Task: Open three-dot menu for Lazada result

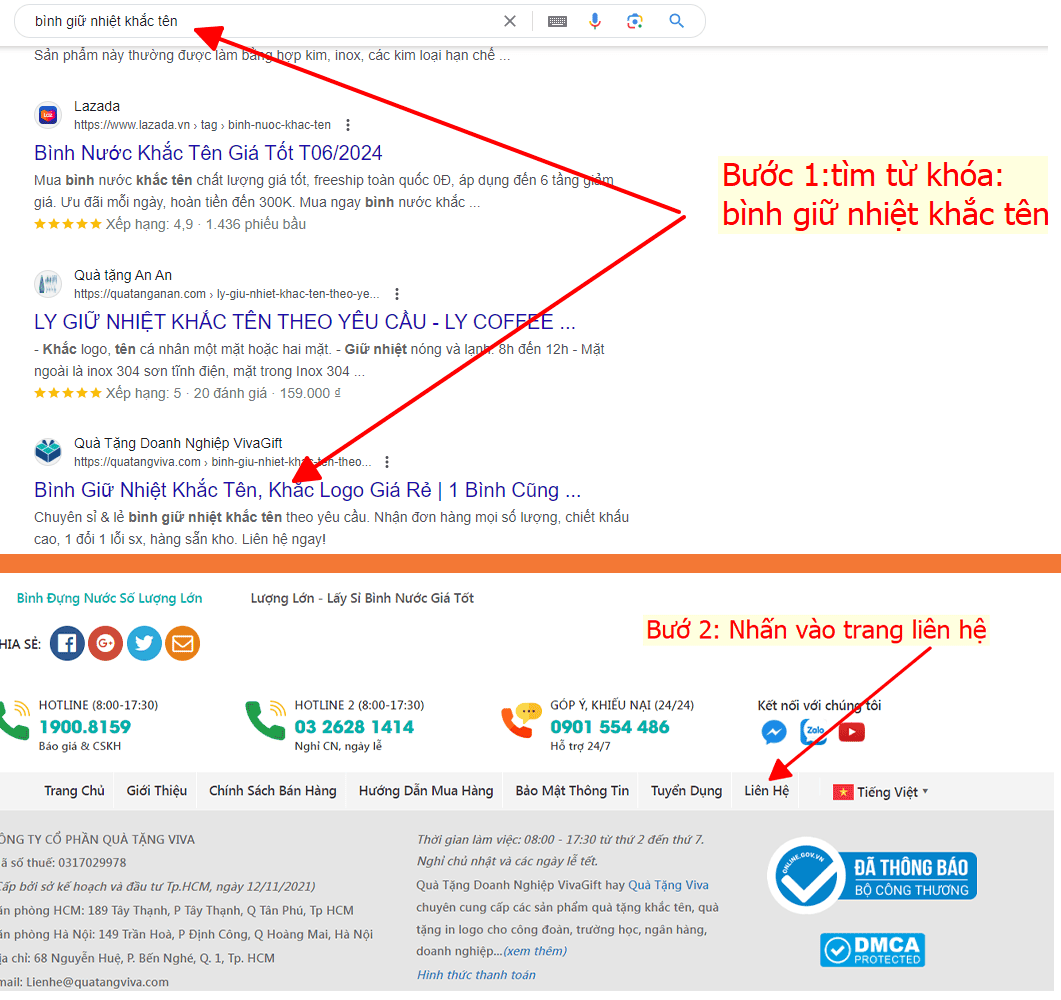Action: [348, 125]
